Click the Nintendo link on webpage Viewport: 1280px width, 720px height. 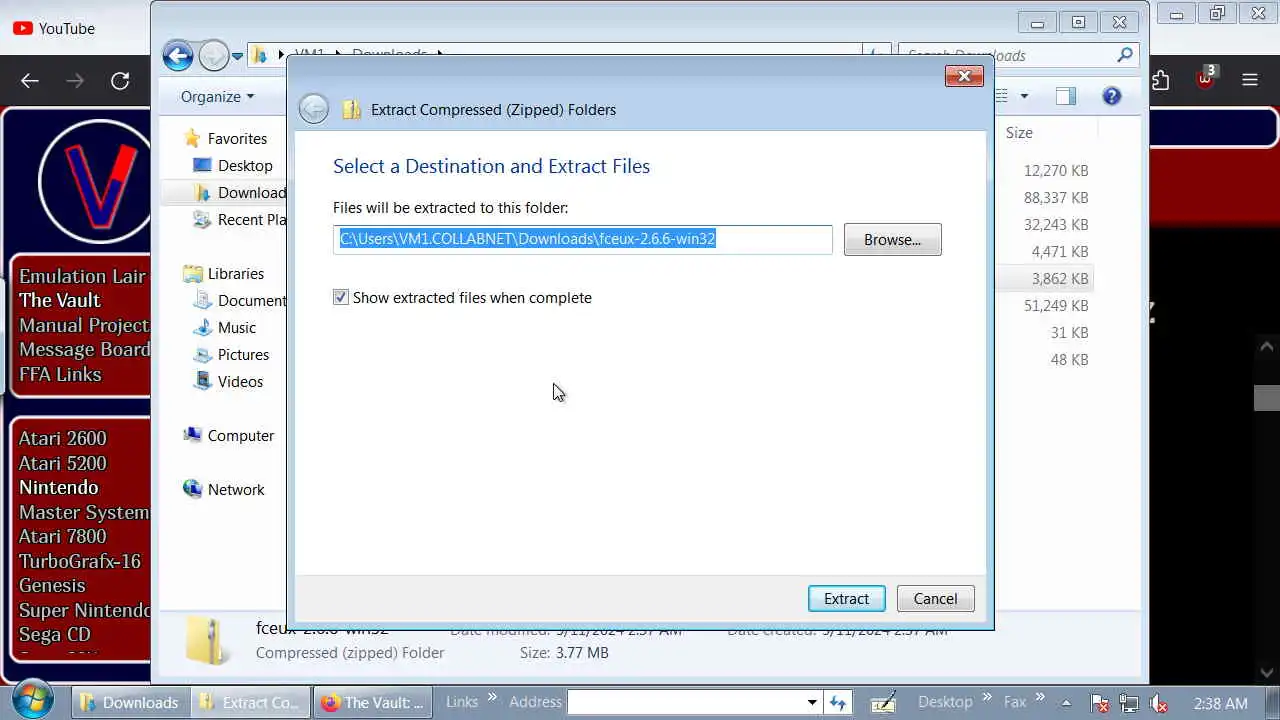[x=59, y=487]
